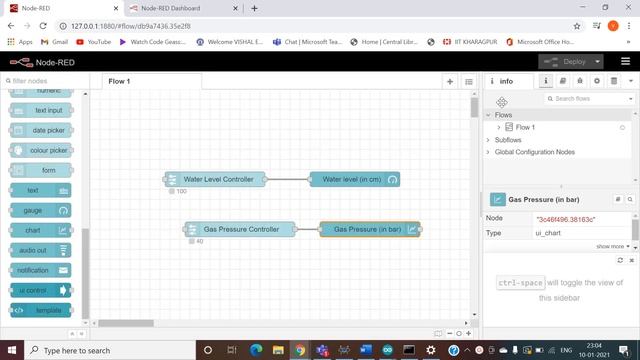The image size is (640, 360).
Task: Click the filter nodes search box
Action: click(45, 81)
